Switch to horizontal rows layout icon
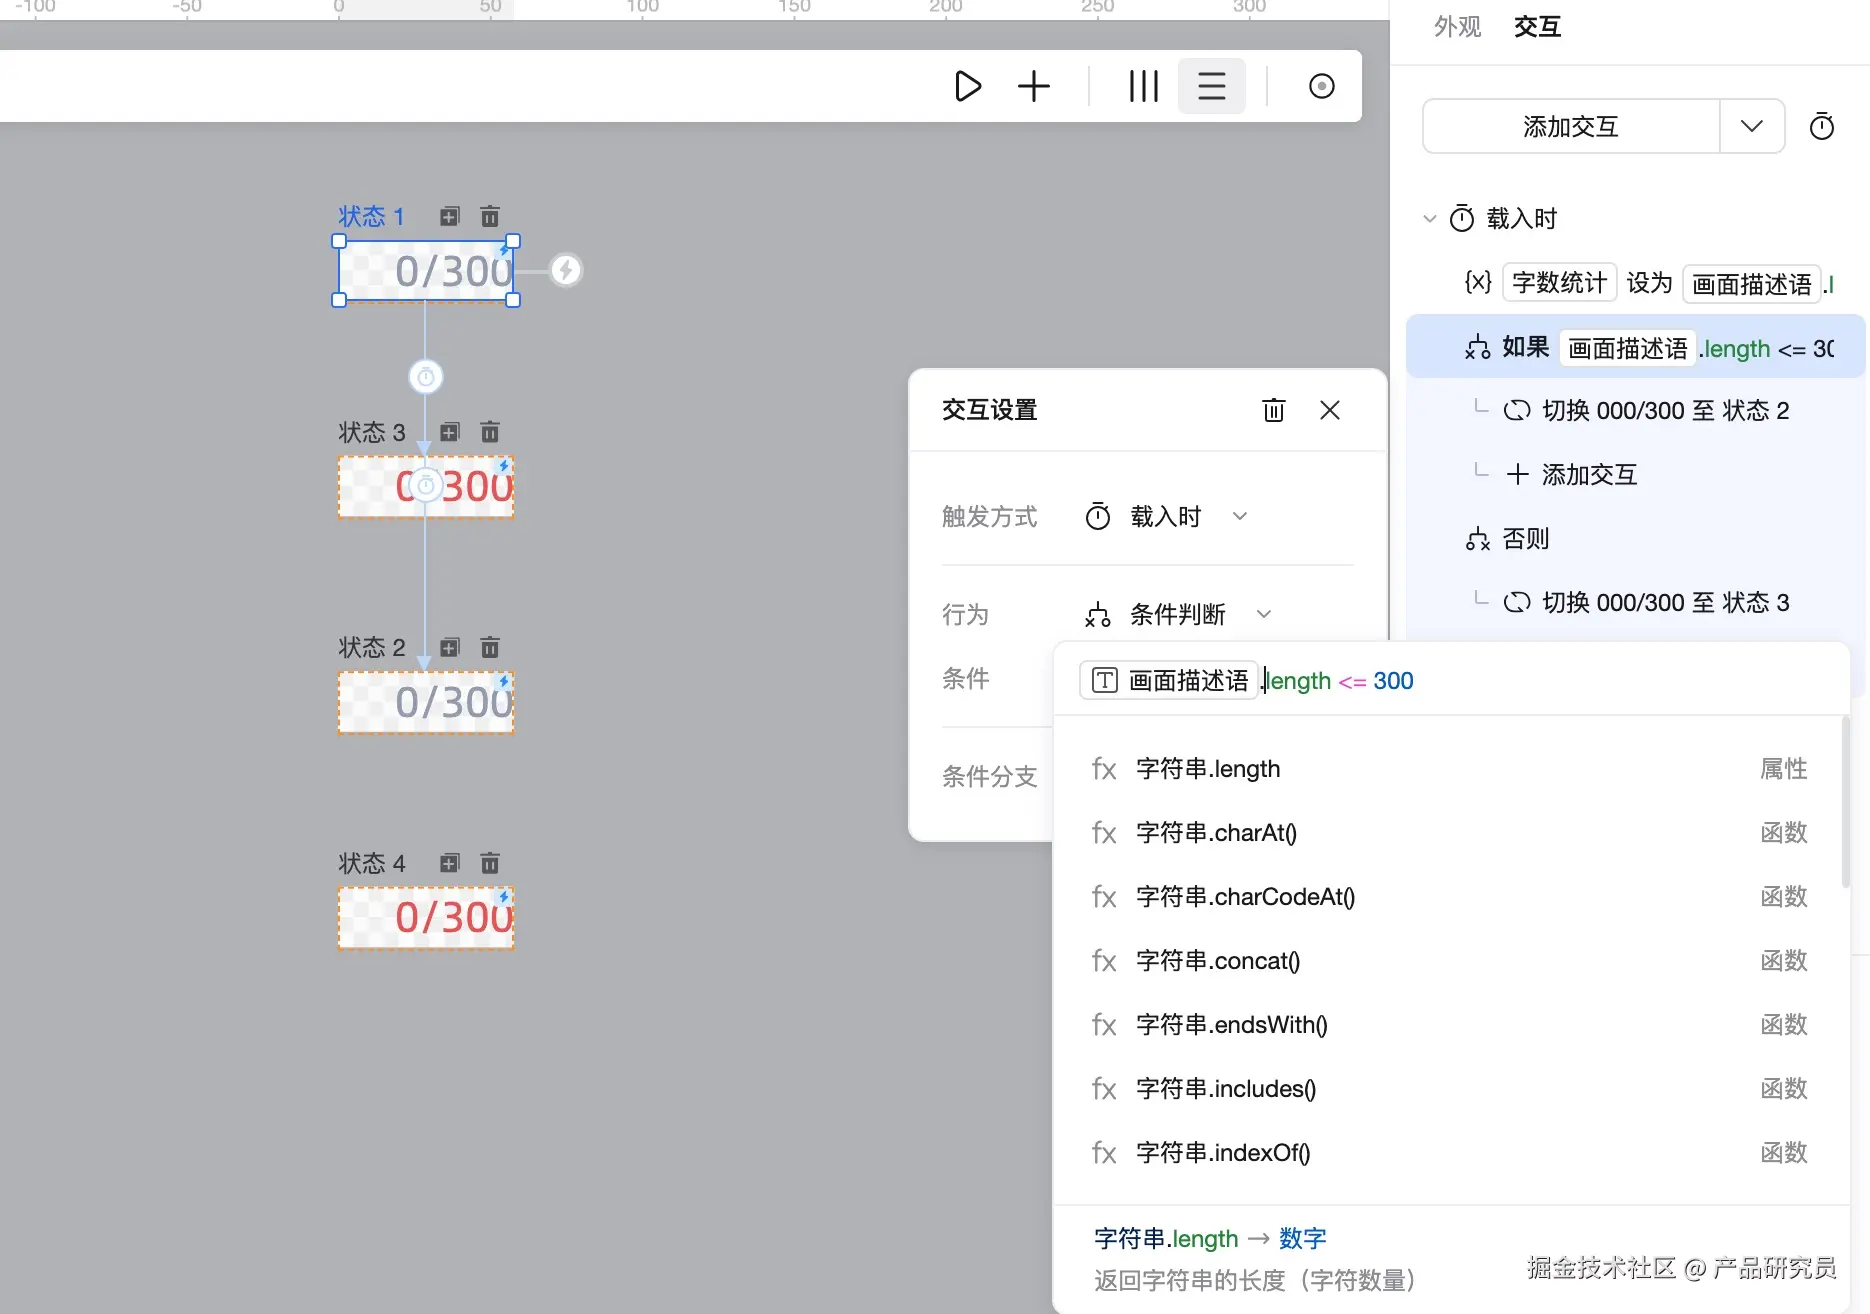This screenshot has height=1314, width=1870. pos(1212,86)
